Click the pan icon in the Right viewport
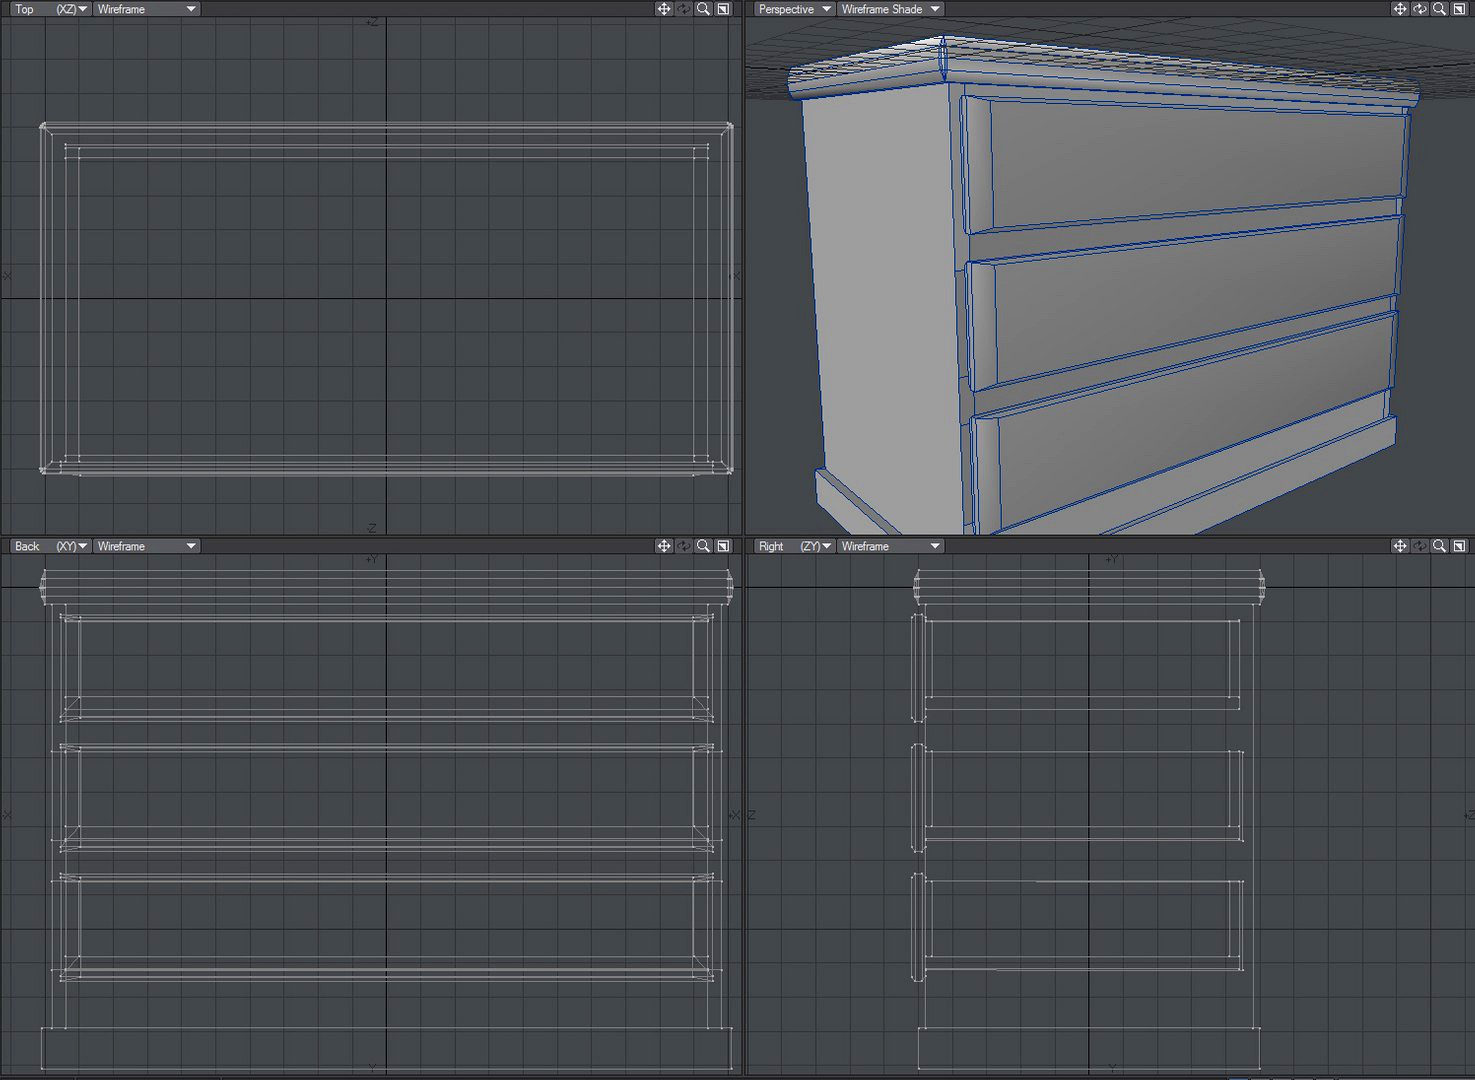The image size is (1475, 1080). pyautogui.click(x=1399, y=546)
